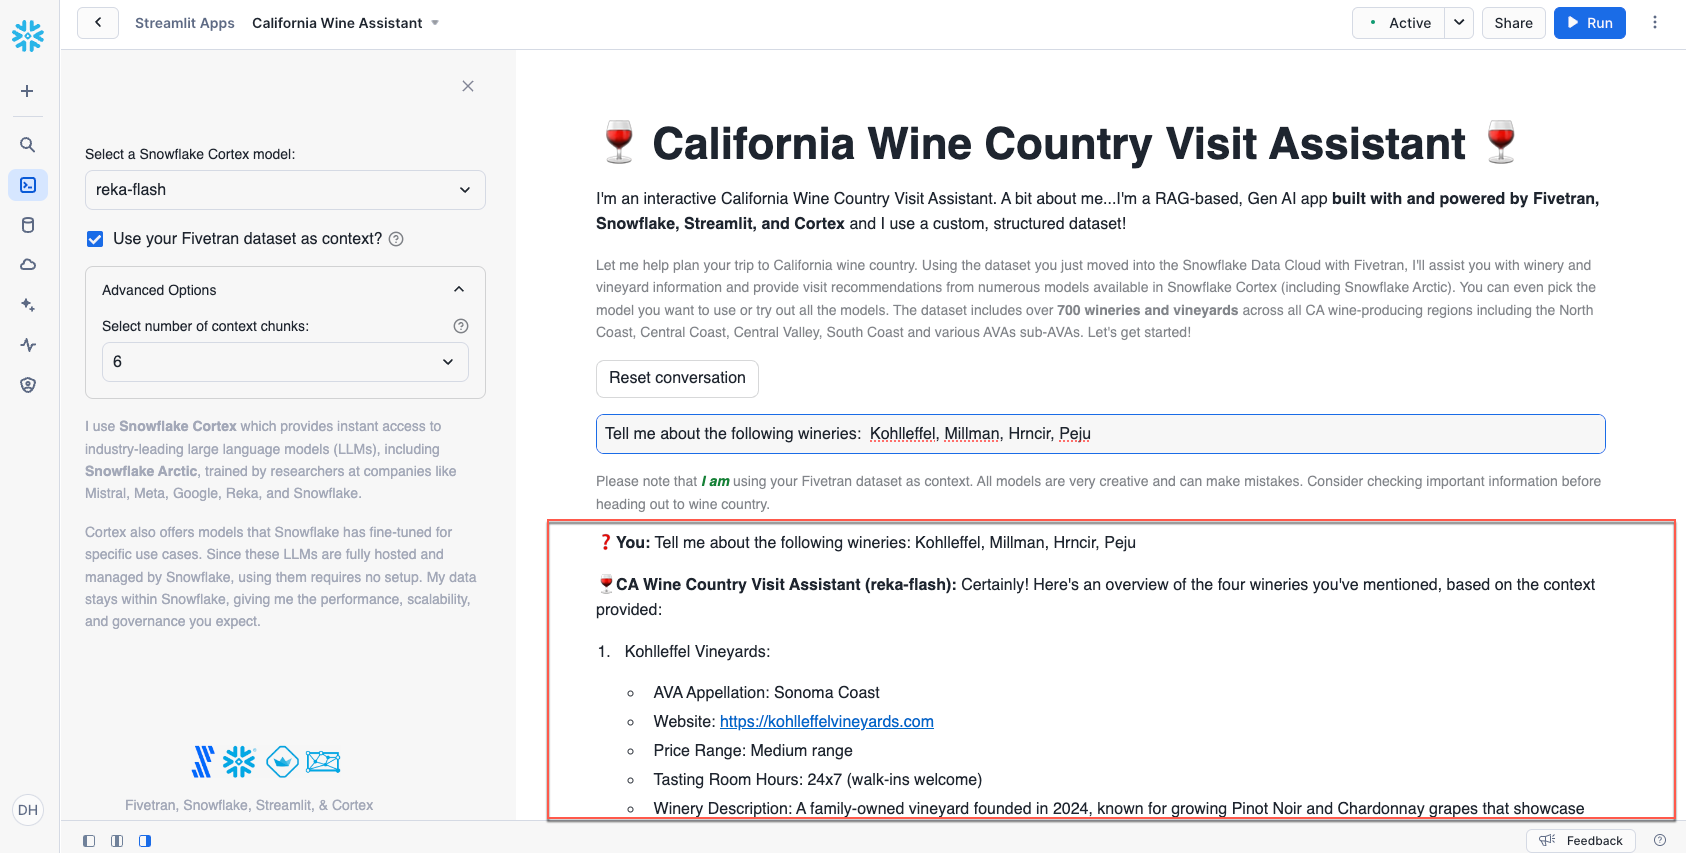Screen dimensions: 1686x853
Task: Open the more options kebab menu
Action: [1655, 23]
